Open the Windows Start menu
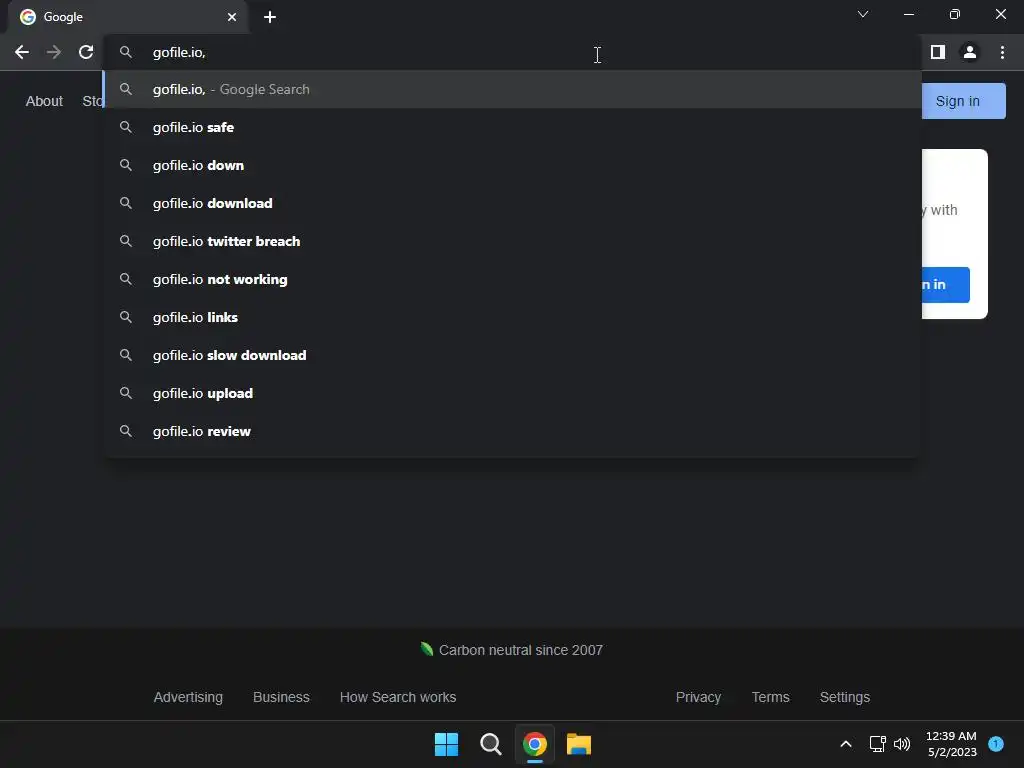 tap(447, 744)
